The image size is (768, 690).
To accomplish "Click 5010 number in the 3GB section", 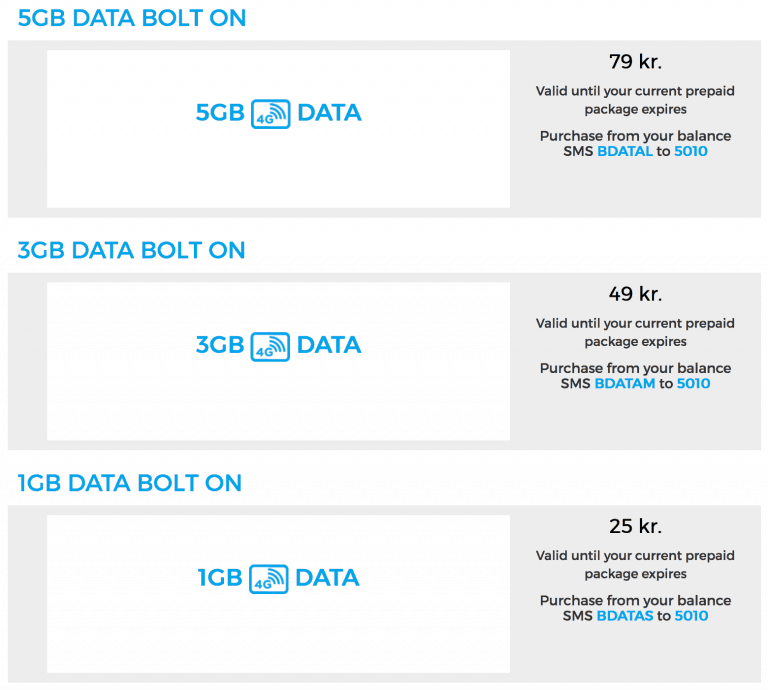I will (x=693, y=384).
